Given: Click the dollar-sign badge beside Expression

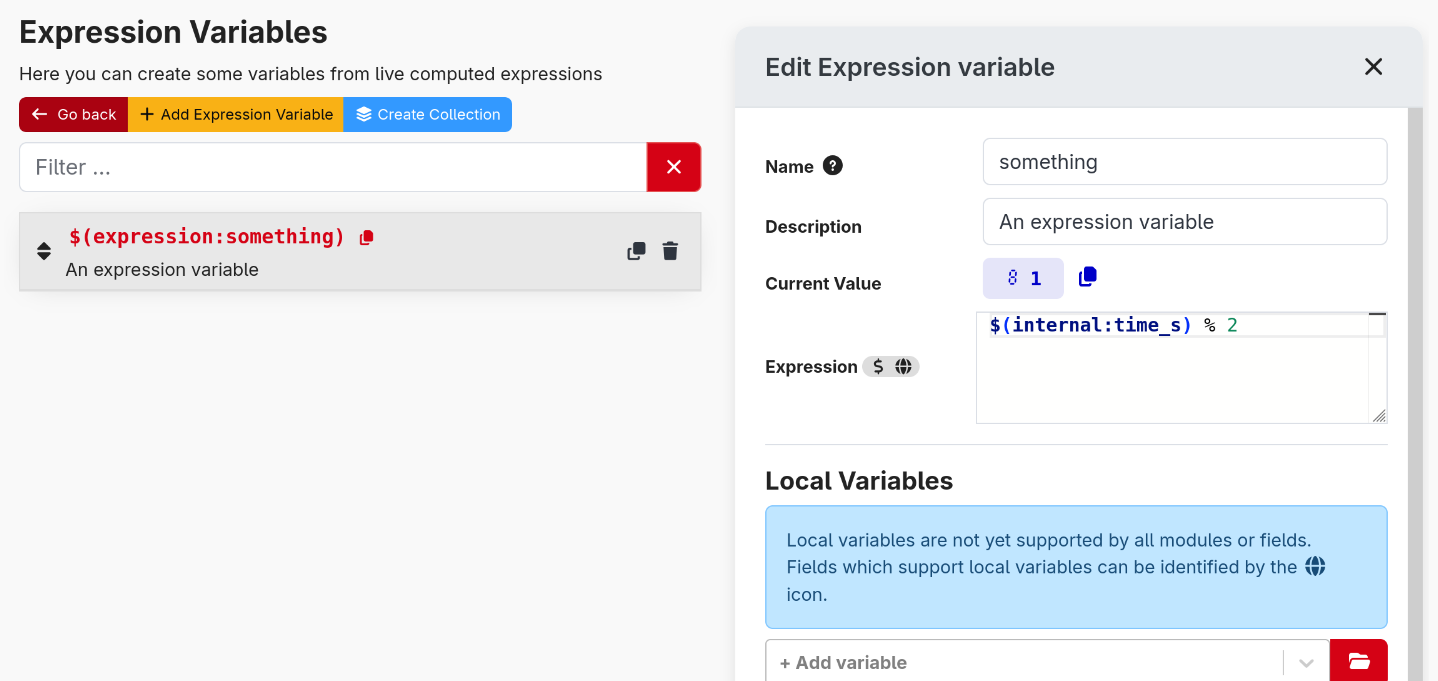Looking at the screenshot, I should pyautogui.click(x=879, y=366).
